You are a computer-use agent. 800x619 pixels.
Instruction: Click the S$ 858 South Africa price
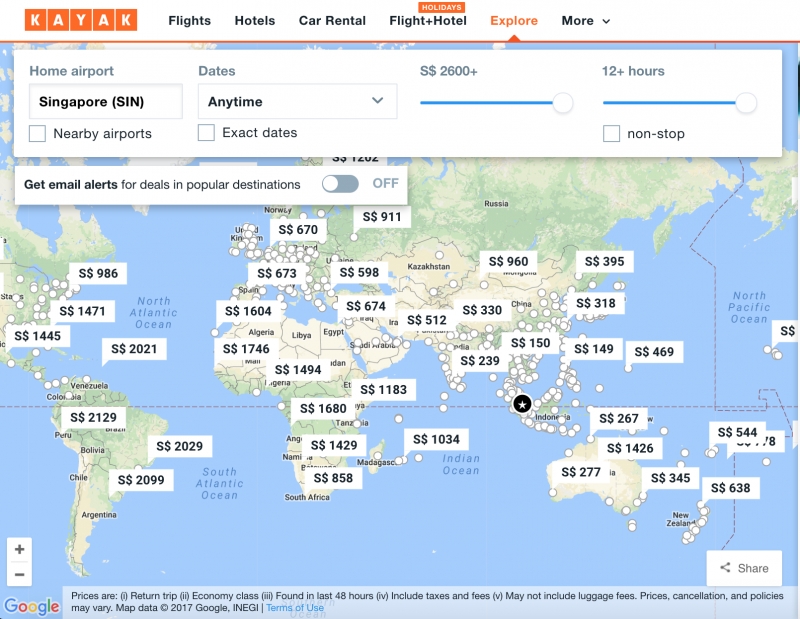[x=333, y=478]
